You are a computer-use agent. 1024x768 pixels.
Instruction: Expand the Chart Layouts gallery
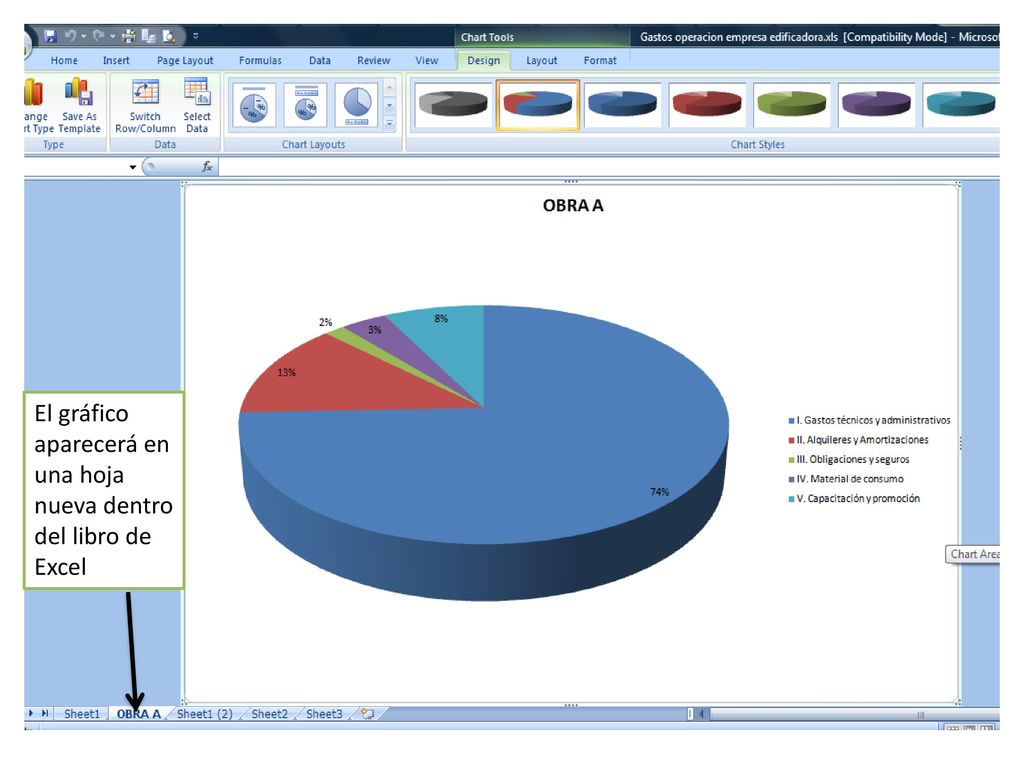(389, 123)
